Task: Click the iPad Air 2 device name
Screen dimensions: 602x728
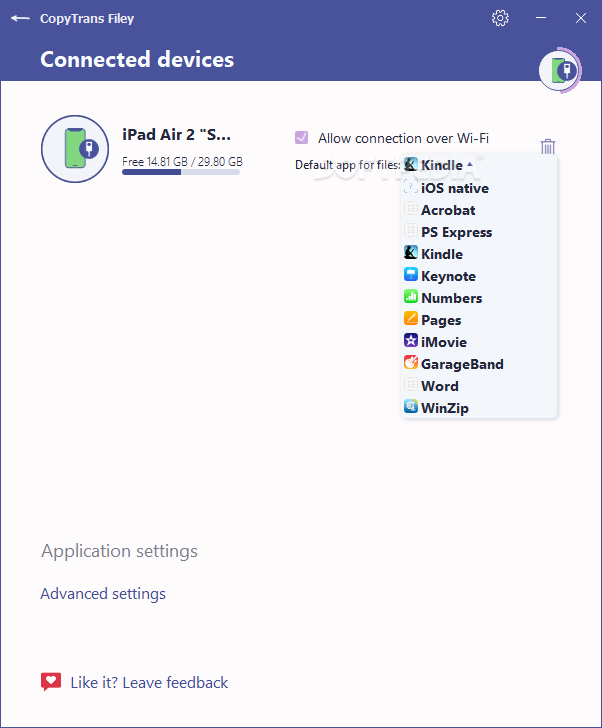Action: point(176,135)
